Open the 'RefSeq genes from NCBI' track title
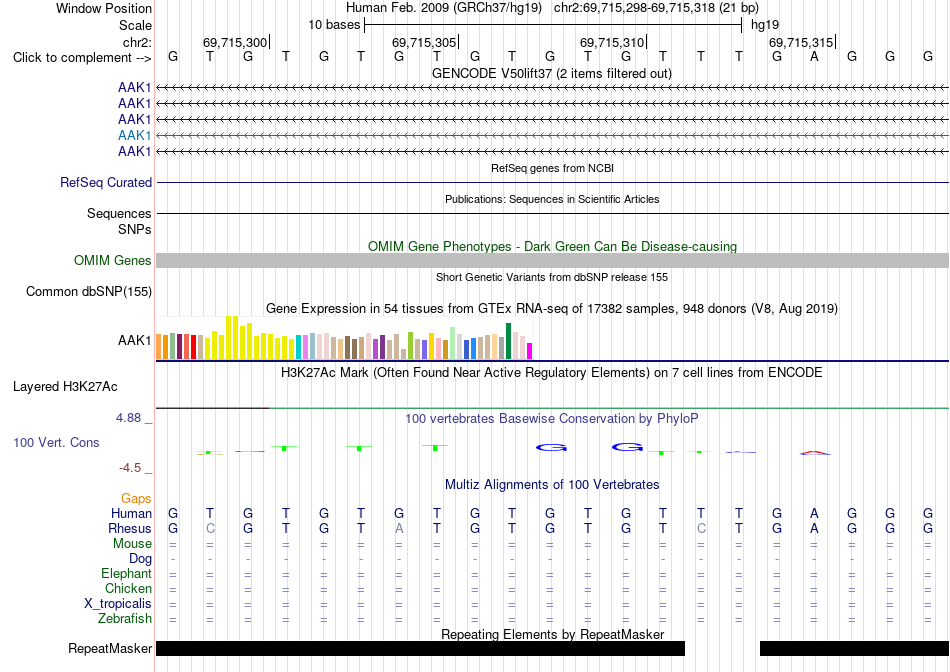The height and width of the screenshot is (672, 950). point(552,168)
